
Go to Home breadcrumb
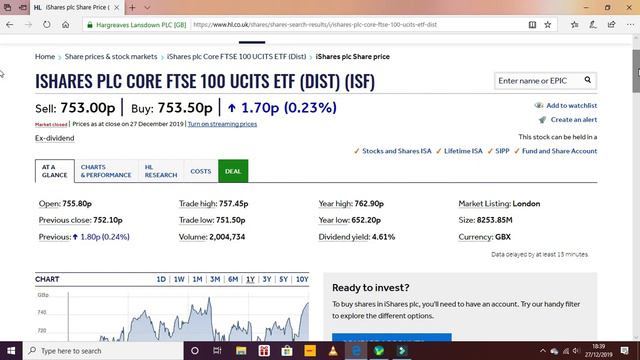click(x=45, y=57)
